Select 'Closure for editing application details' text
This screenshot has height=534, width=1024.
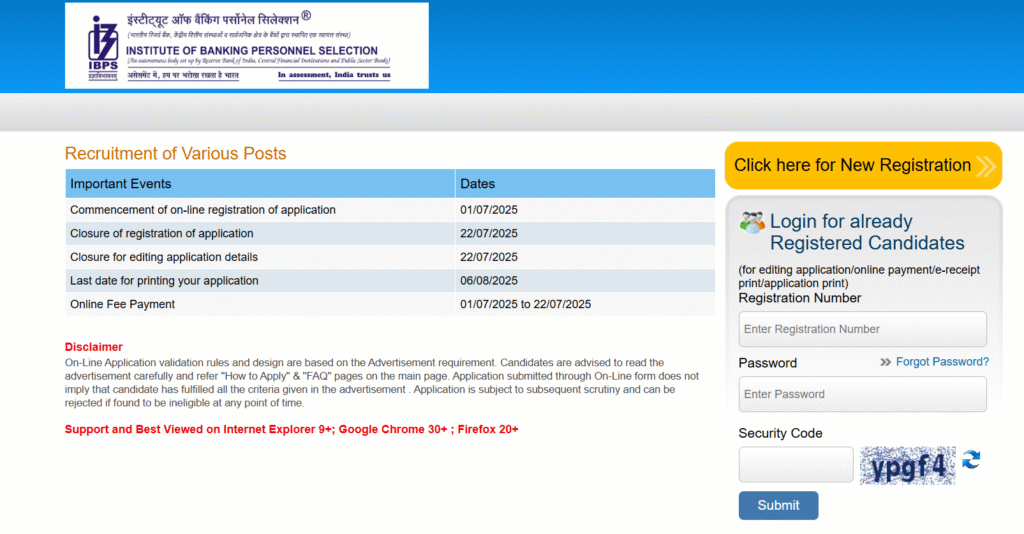click(x=164, y=257)
